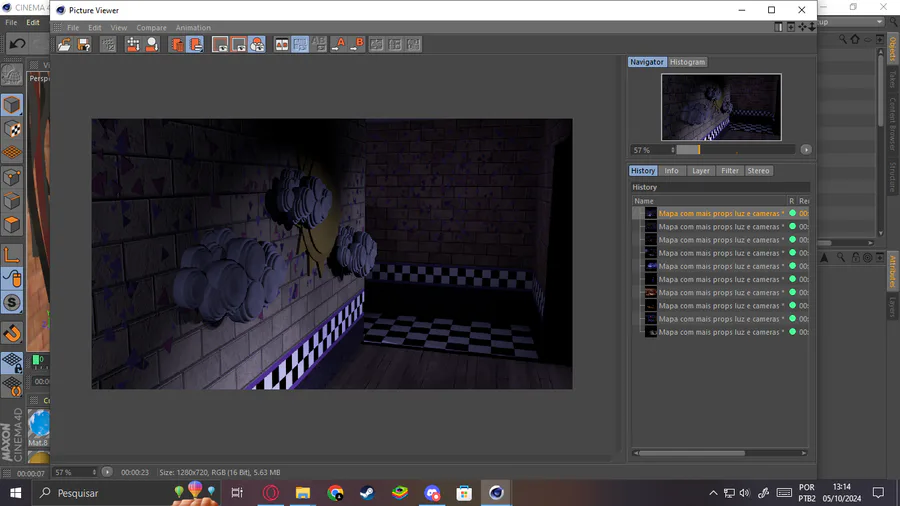Viewport: 900px width, 506px height.
Task: Open the Attributes side tab
Action: click(x=893, y=271)
